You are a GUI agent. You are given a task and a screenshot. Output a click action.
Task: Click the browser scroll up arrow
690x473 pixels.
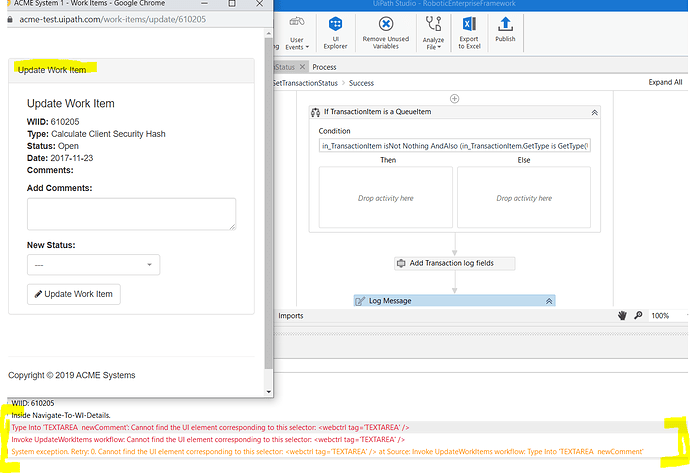pyautogui.click(x=268, y=33)
